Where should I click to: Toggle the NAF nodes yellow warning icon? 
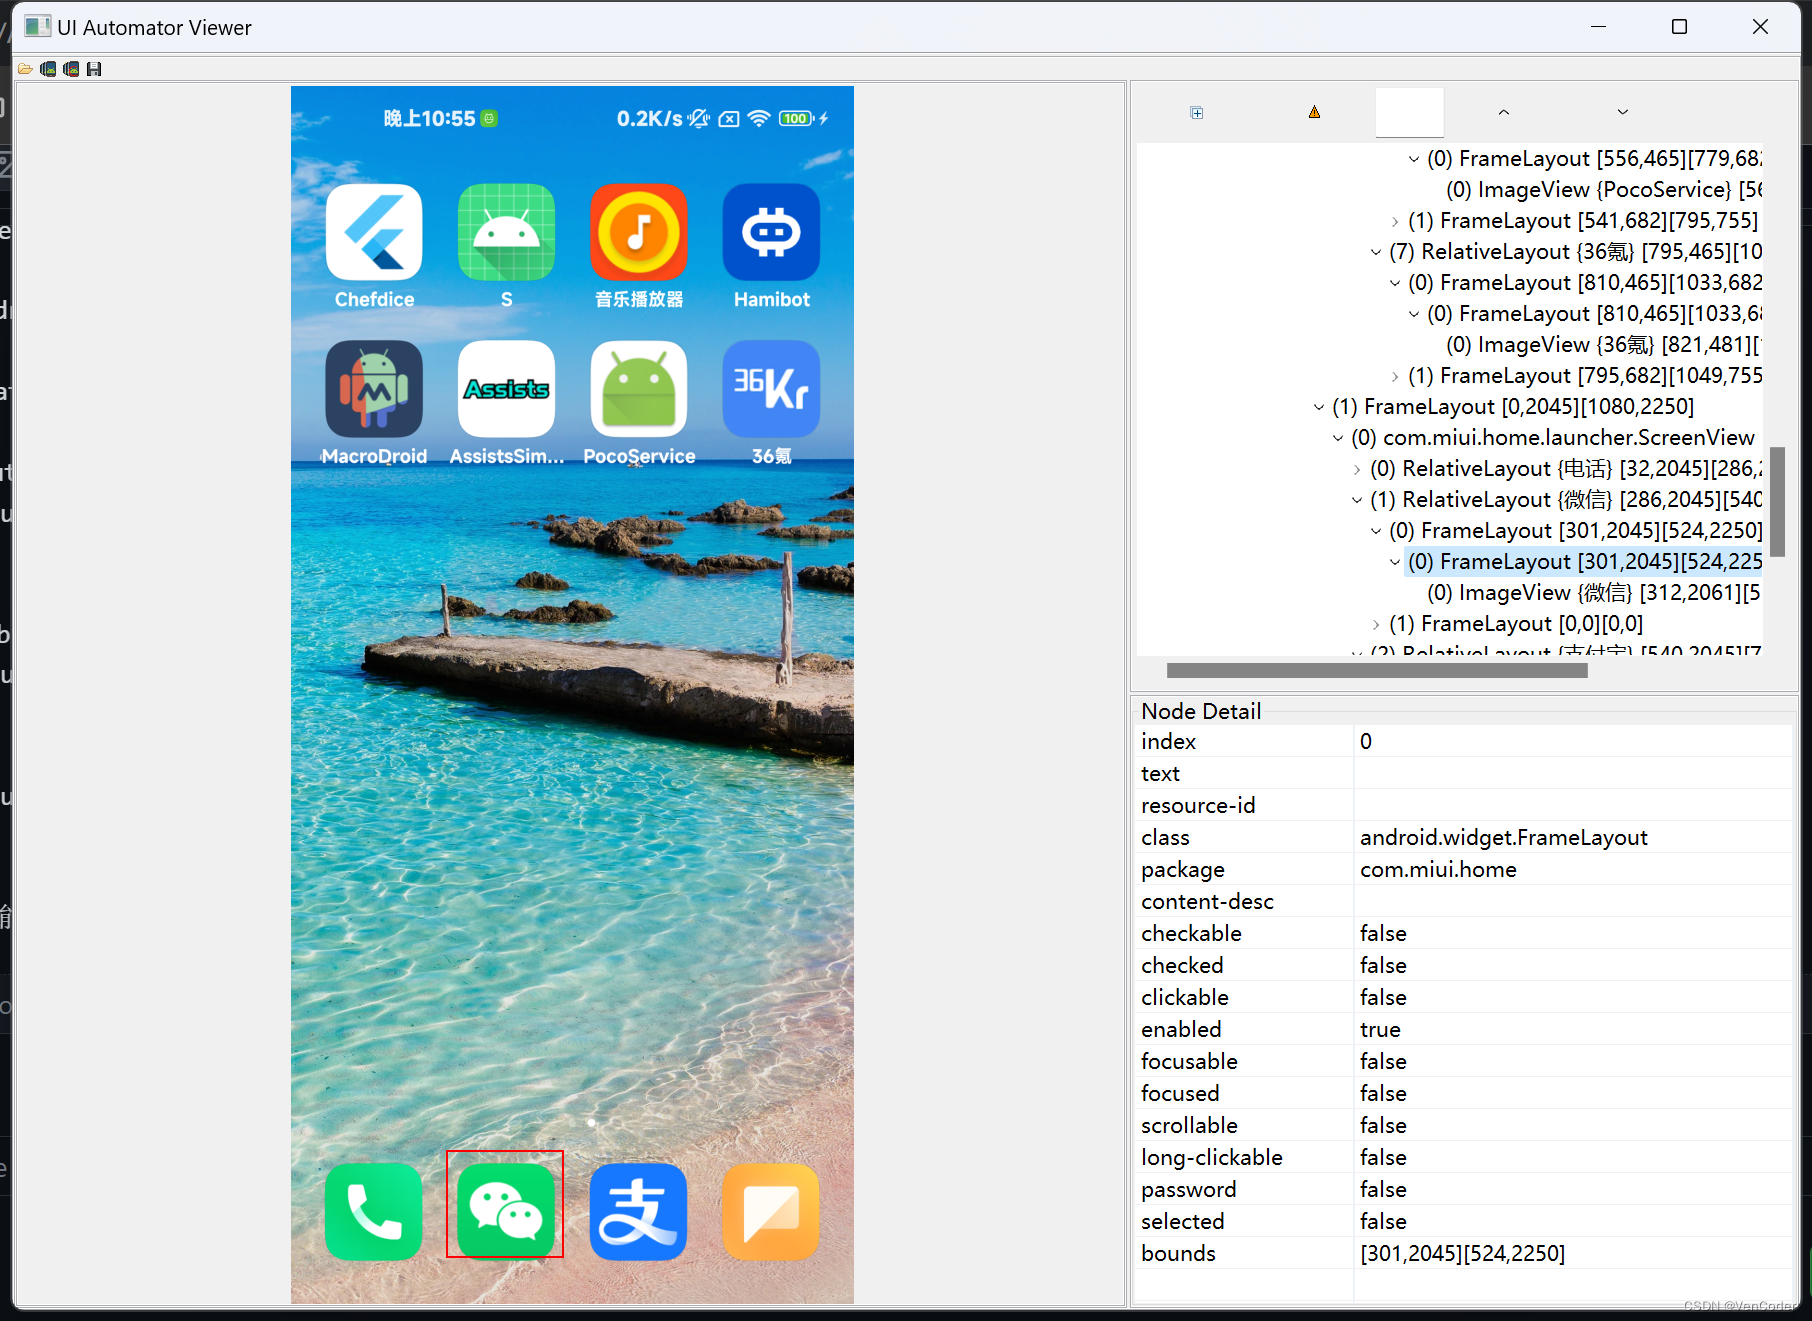coord(1314,112)
